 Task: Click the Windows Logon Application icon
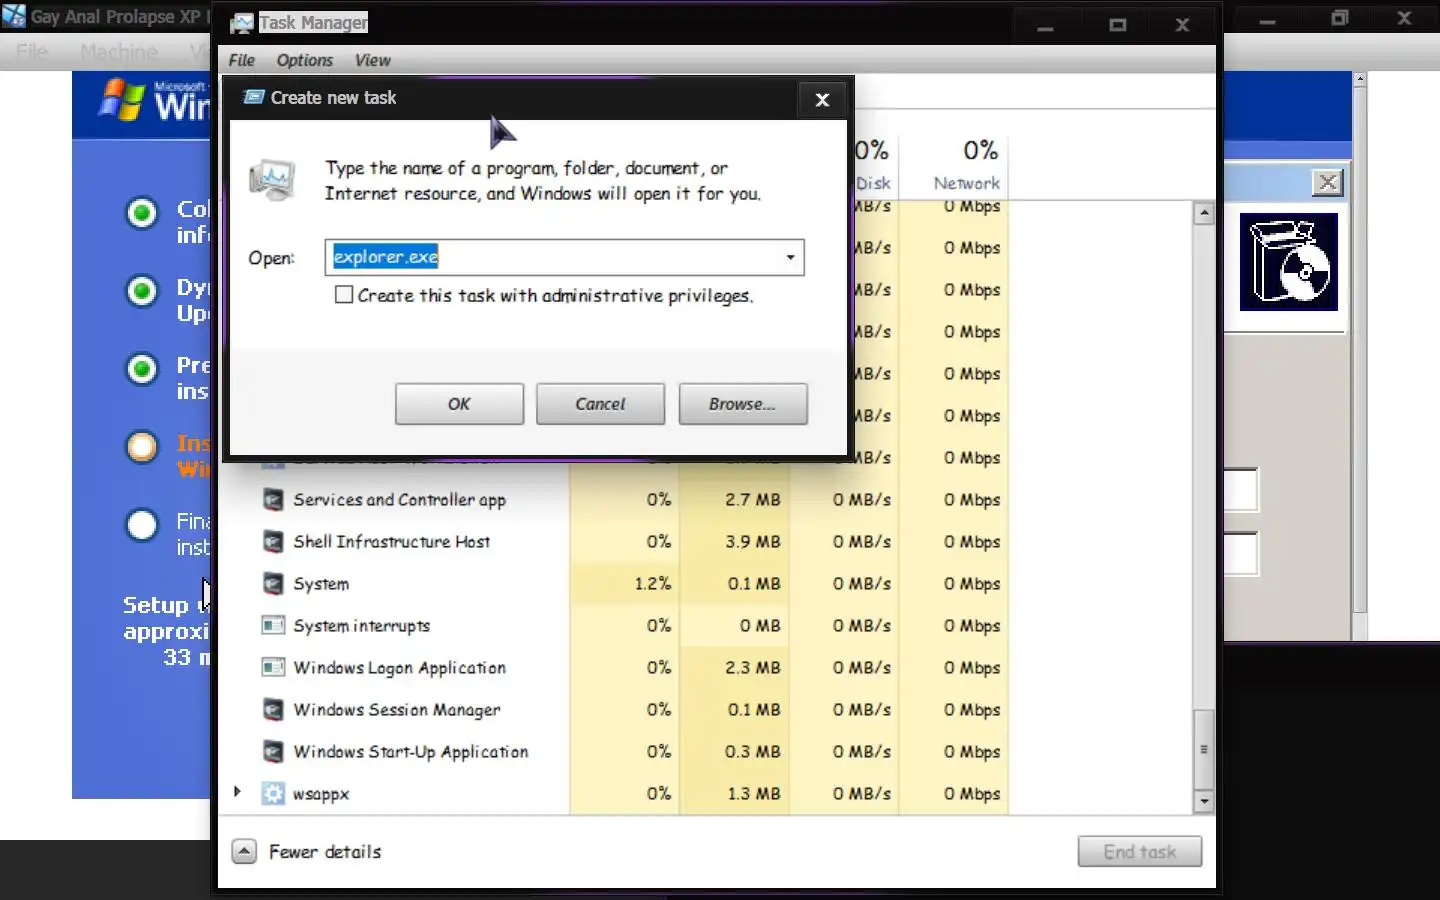[x=272, y=667]
